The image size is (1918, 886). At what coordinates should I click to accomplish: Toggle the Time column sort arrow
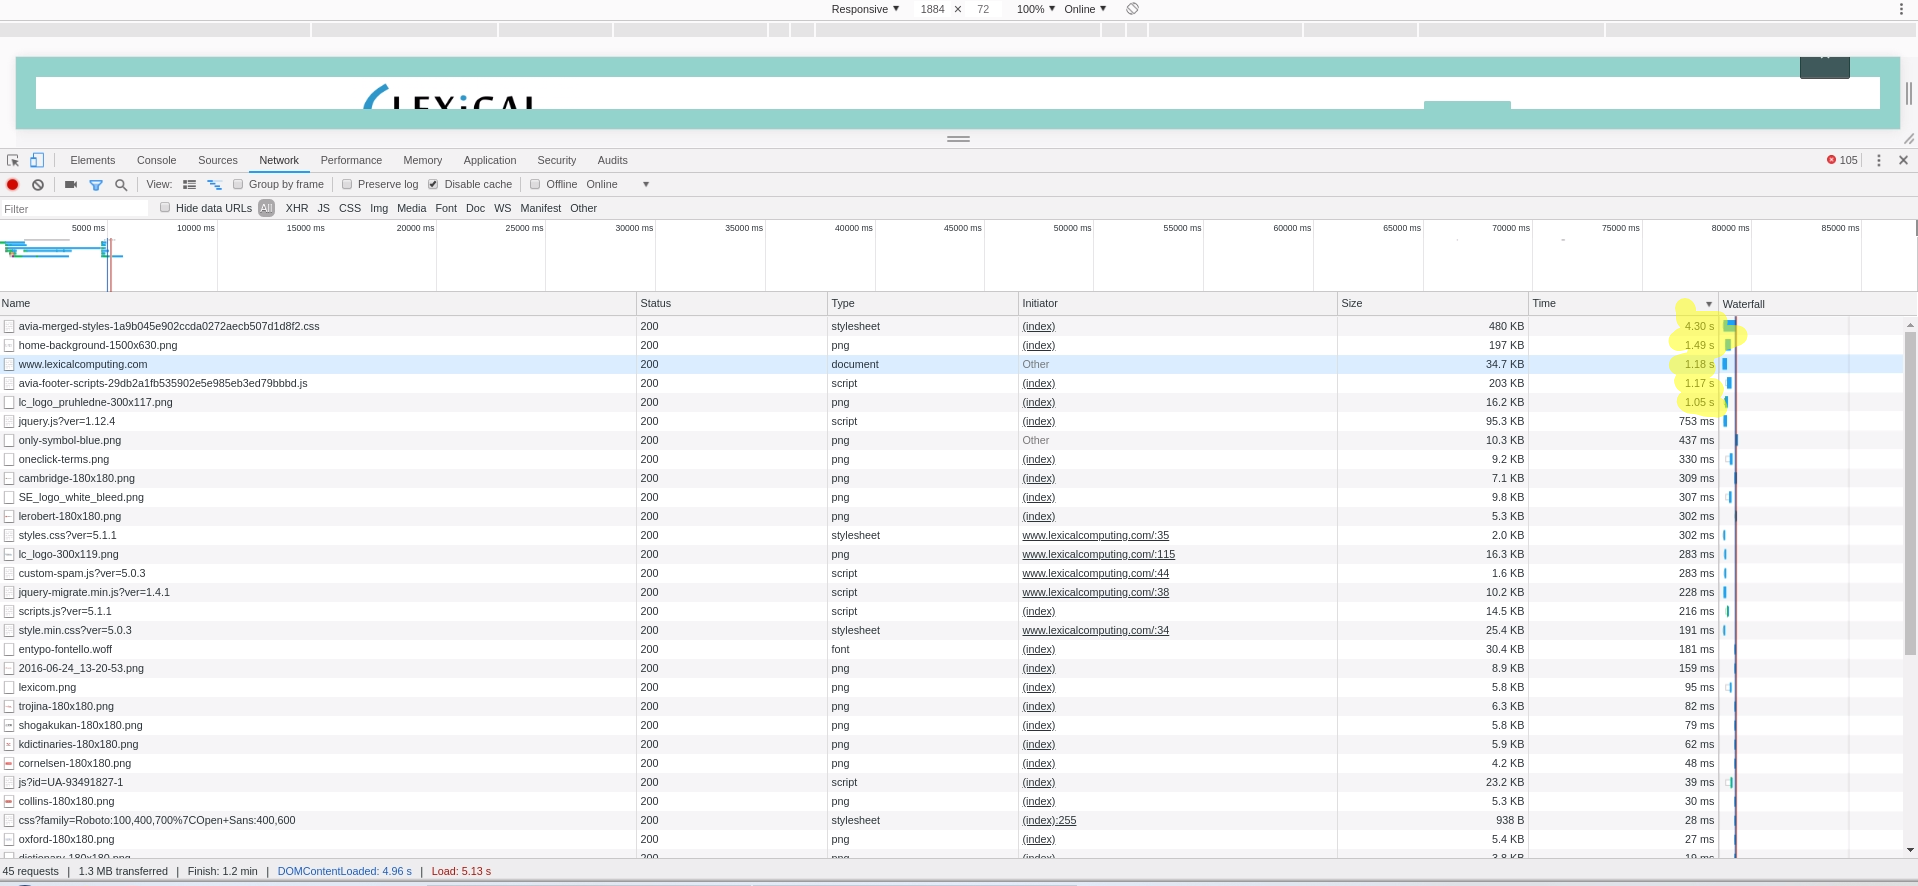[x=1709, y=304]
